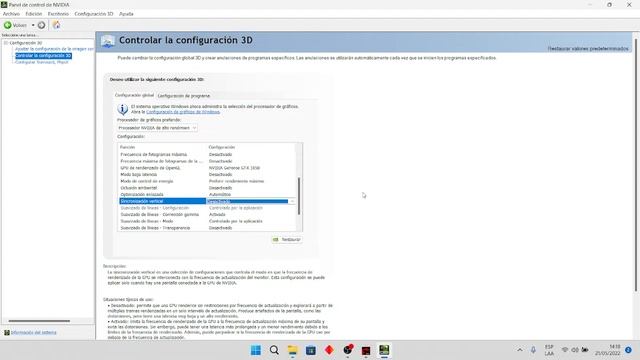Select Suavizado de líneas - Modo row

tap(207, 221)
